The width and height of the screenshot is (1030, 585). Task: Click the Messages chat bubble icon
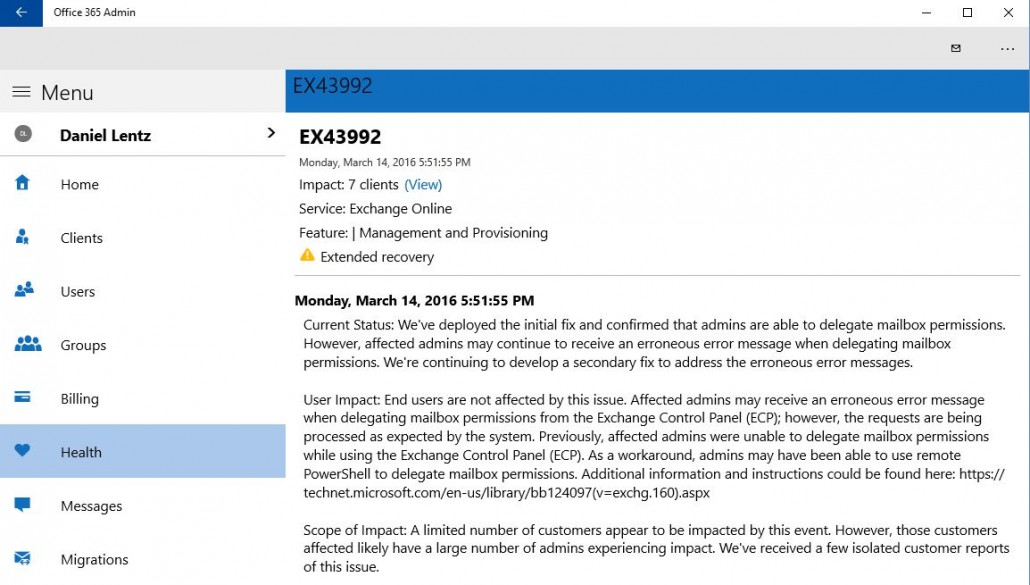pos(22,505)
